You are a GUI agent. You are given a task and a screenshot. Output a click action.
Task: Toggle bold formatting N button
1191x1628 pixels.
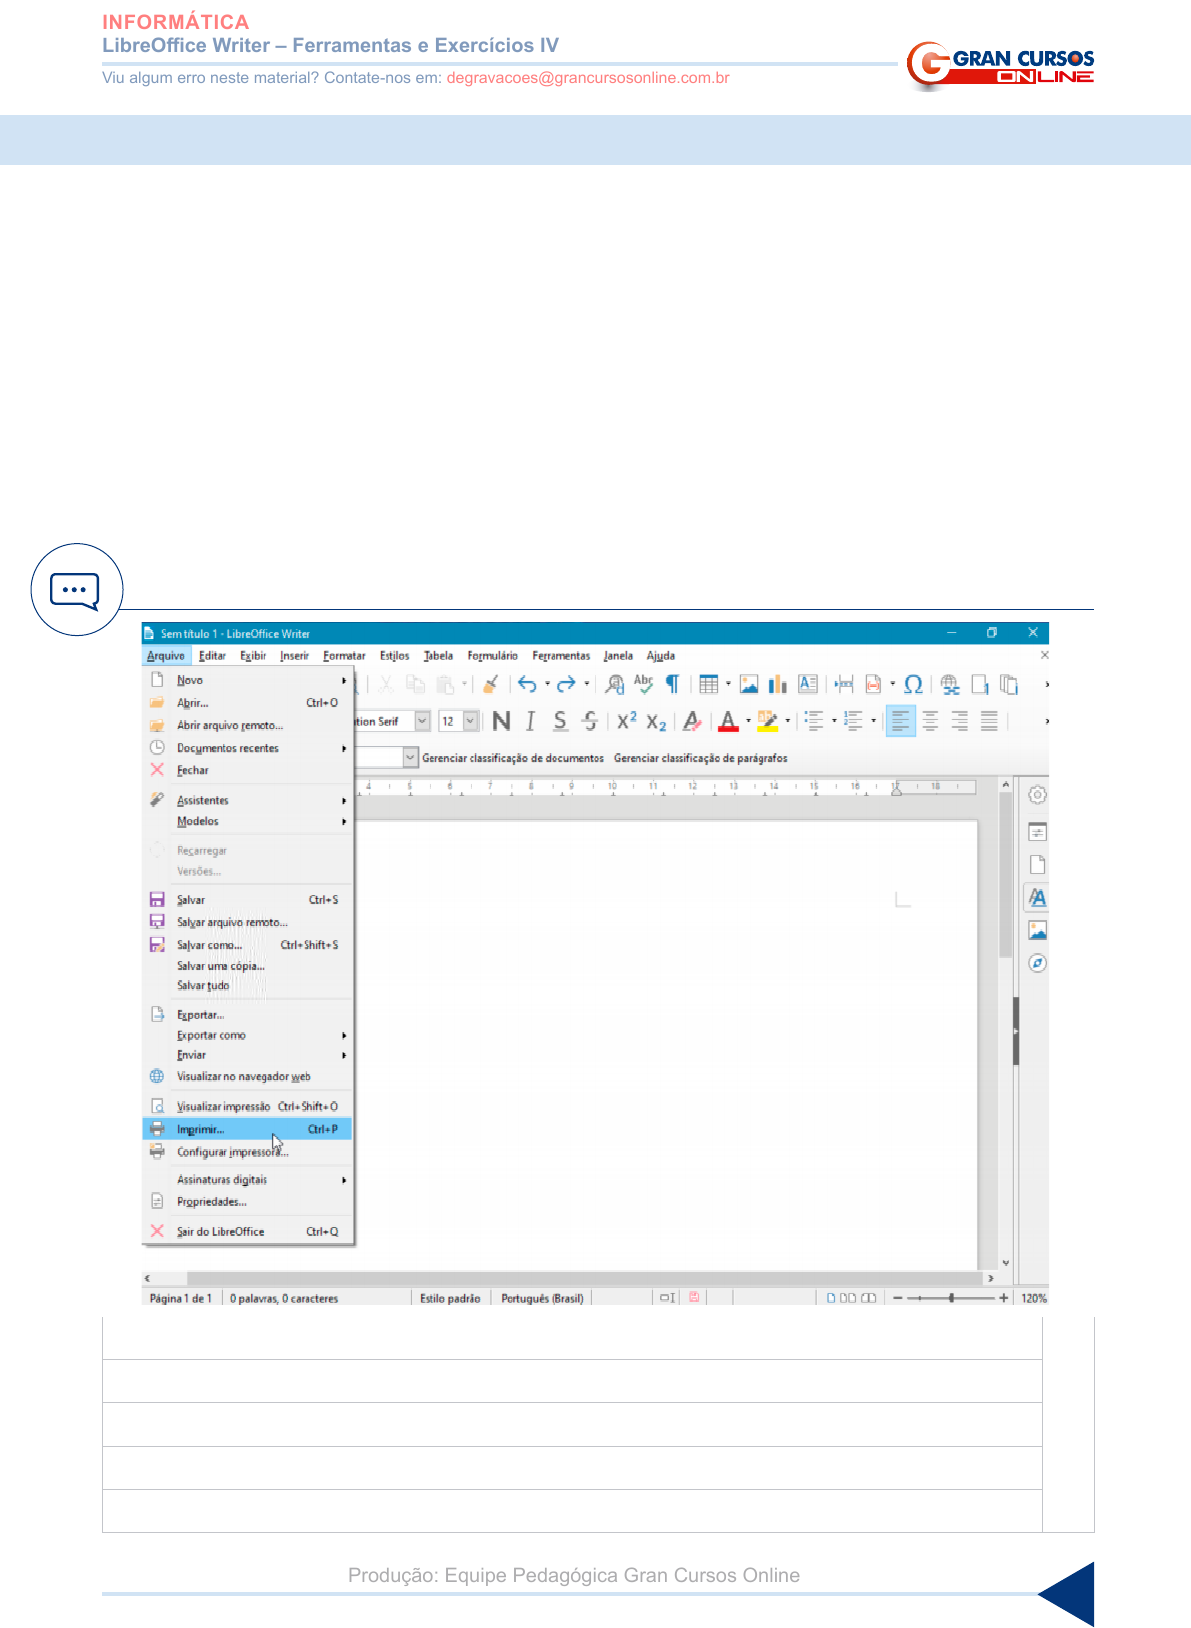502,721
